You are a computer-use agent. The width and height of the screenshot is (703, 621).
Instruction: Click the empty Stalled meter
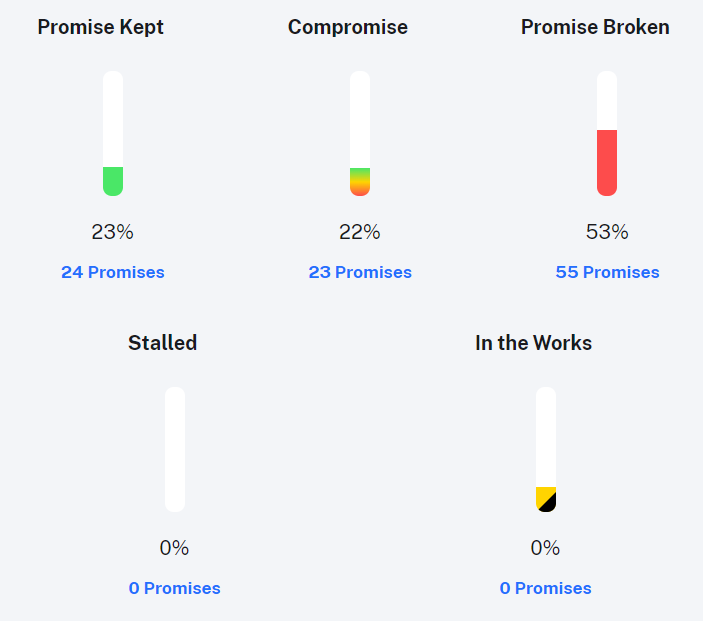[x=175, y=449]
